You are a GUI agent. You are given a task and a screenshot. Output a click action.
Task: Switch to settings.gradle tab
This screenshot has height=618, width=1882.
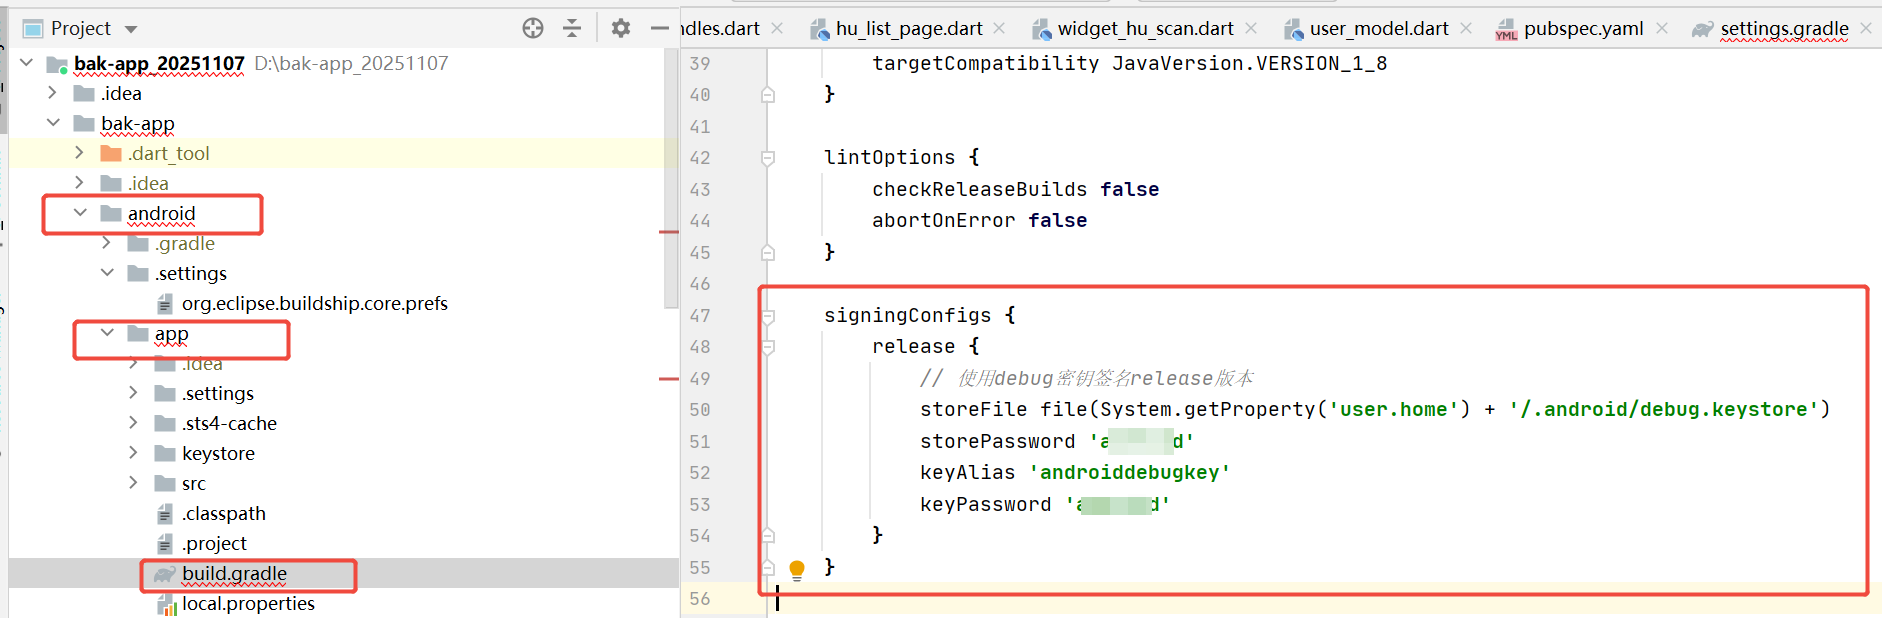(x=1784, y=29)
